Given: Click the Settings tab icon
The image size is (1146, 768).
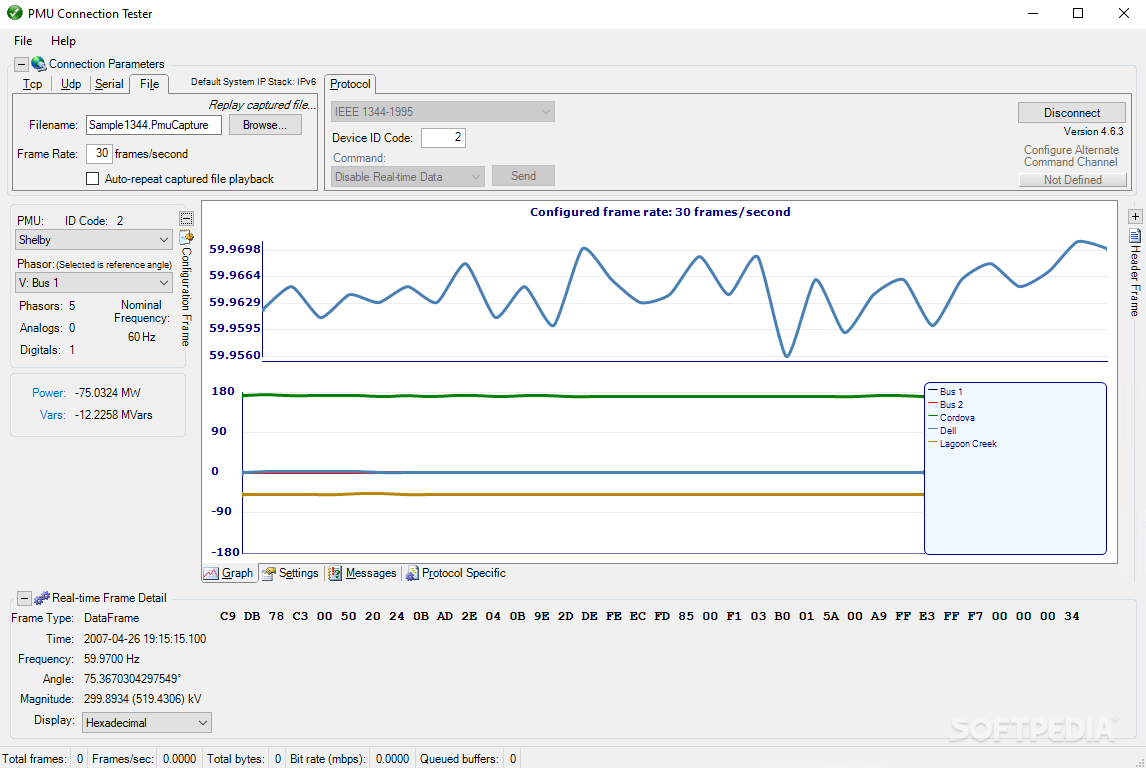Looking at the screenshot, I should tap(269, 574).
